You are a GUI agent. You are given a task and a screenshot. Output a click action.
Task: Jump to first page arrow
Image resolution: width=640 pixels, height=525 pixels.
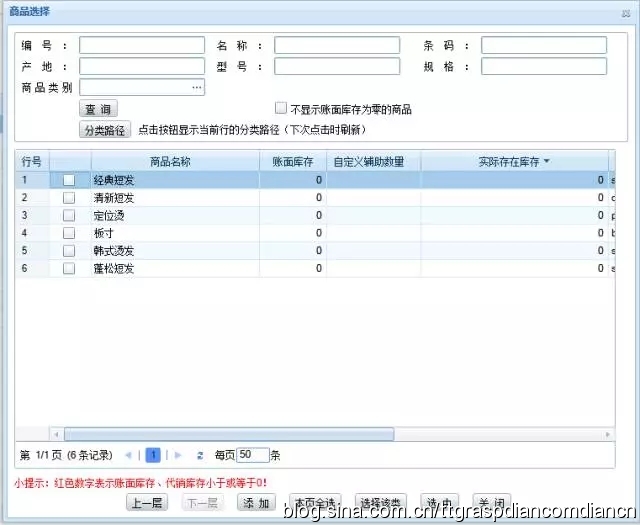click(x=127, y=455)
